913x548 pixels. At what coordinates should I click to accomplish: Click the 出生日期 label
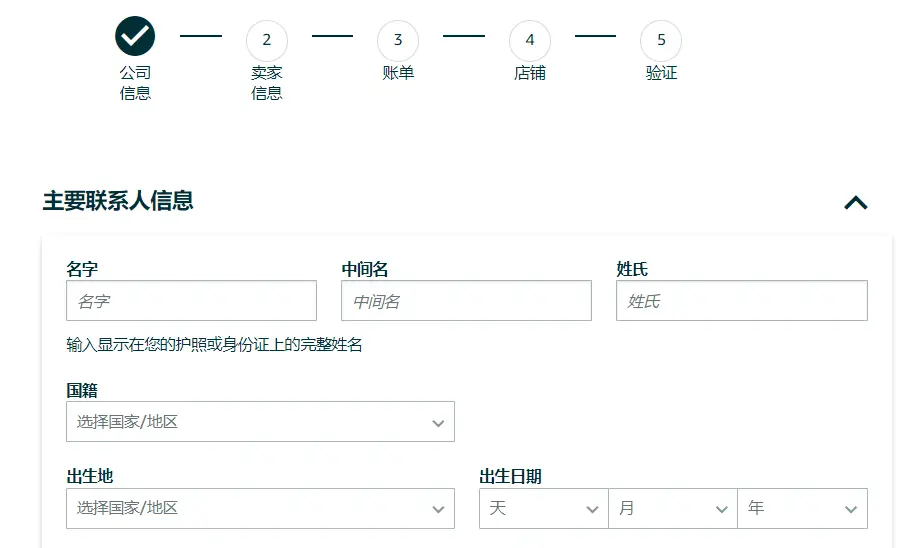[x=511, y=476]
